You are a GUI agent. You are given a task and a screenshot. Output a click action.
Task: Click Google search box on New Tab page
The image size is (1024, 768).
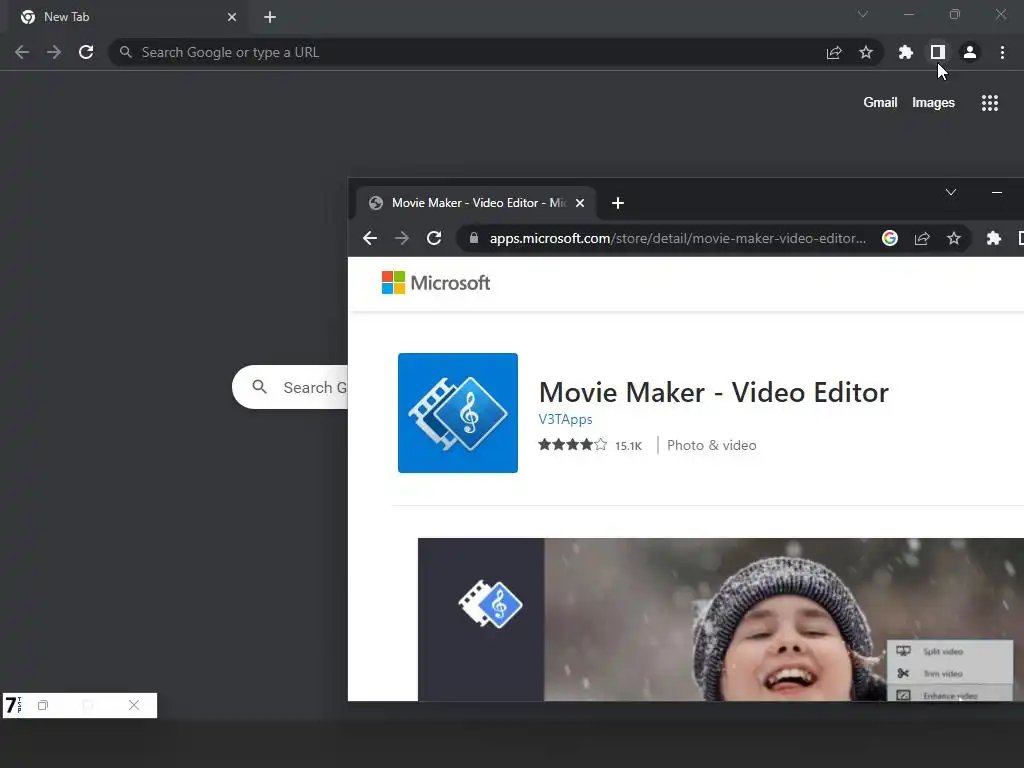pyautogui.click(x=291, y=387)
